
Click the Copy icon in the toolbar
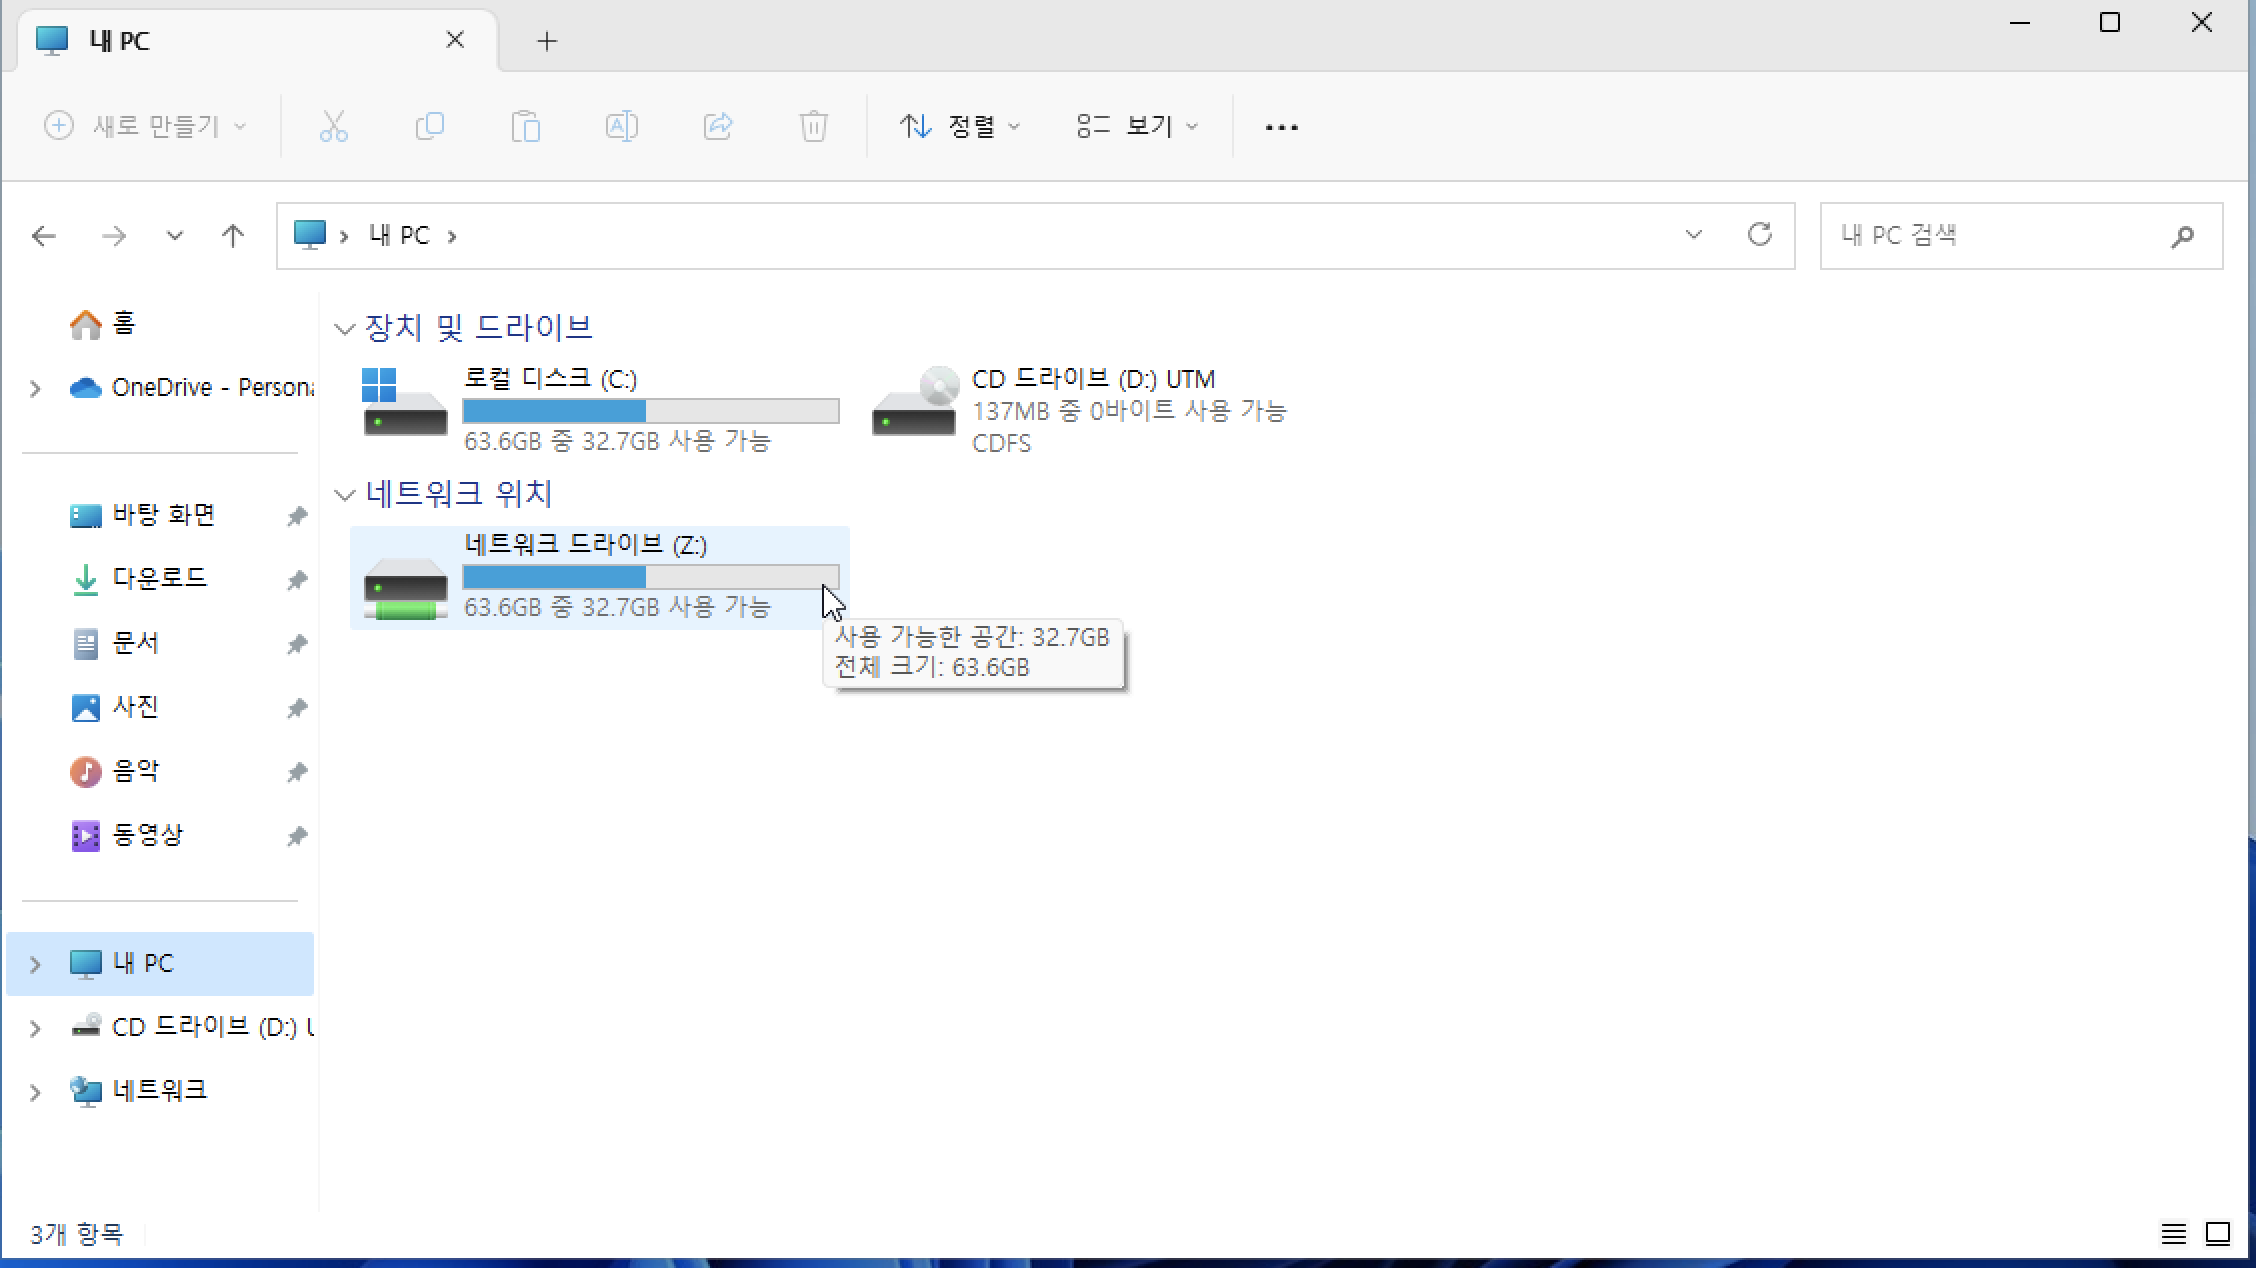point(429,127)
